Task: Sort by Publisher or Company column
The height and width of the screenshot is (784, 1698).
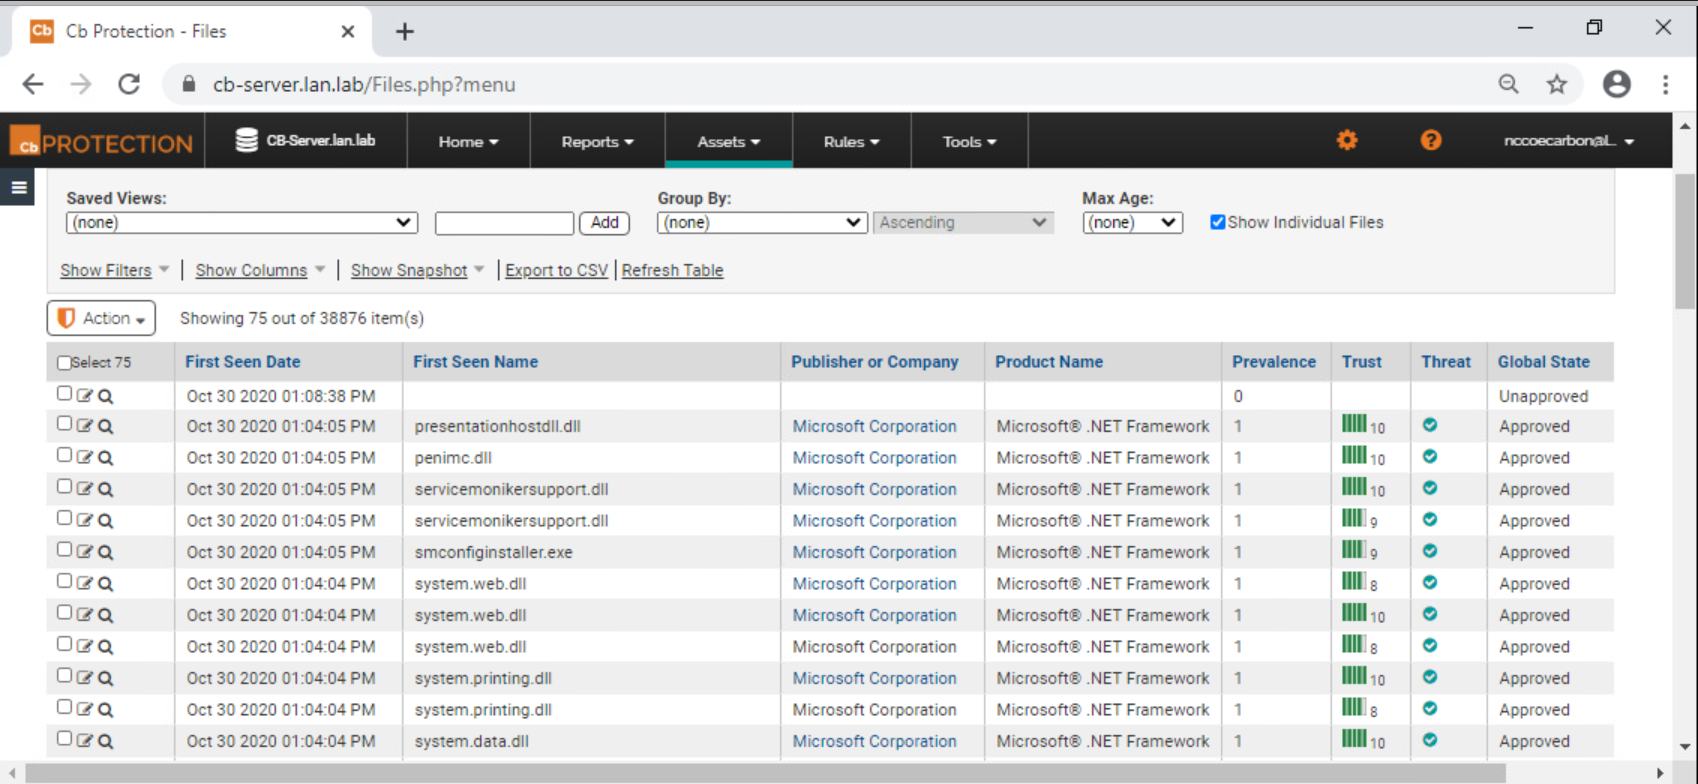Action: click(x=874, y=362)
